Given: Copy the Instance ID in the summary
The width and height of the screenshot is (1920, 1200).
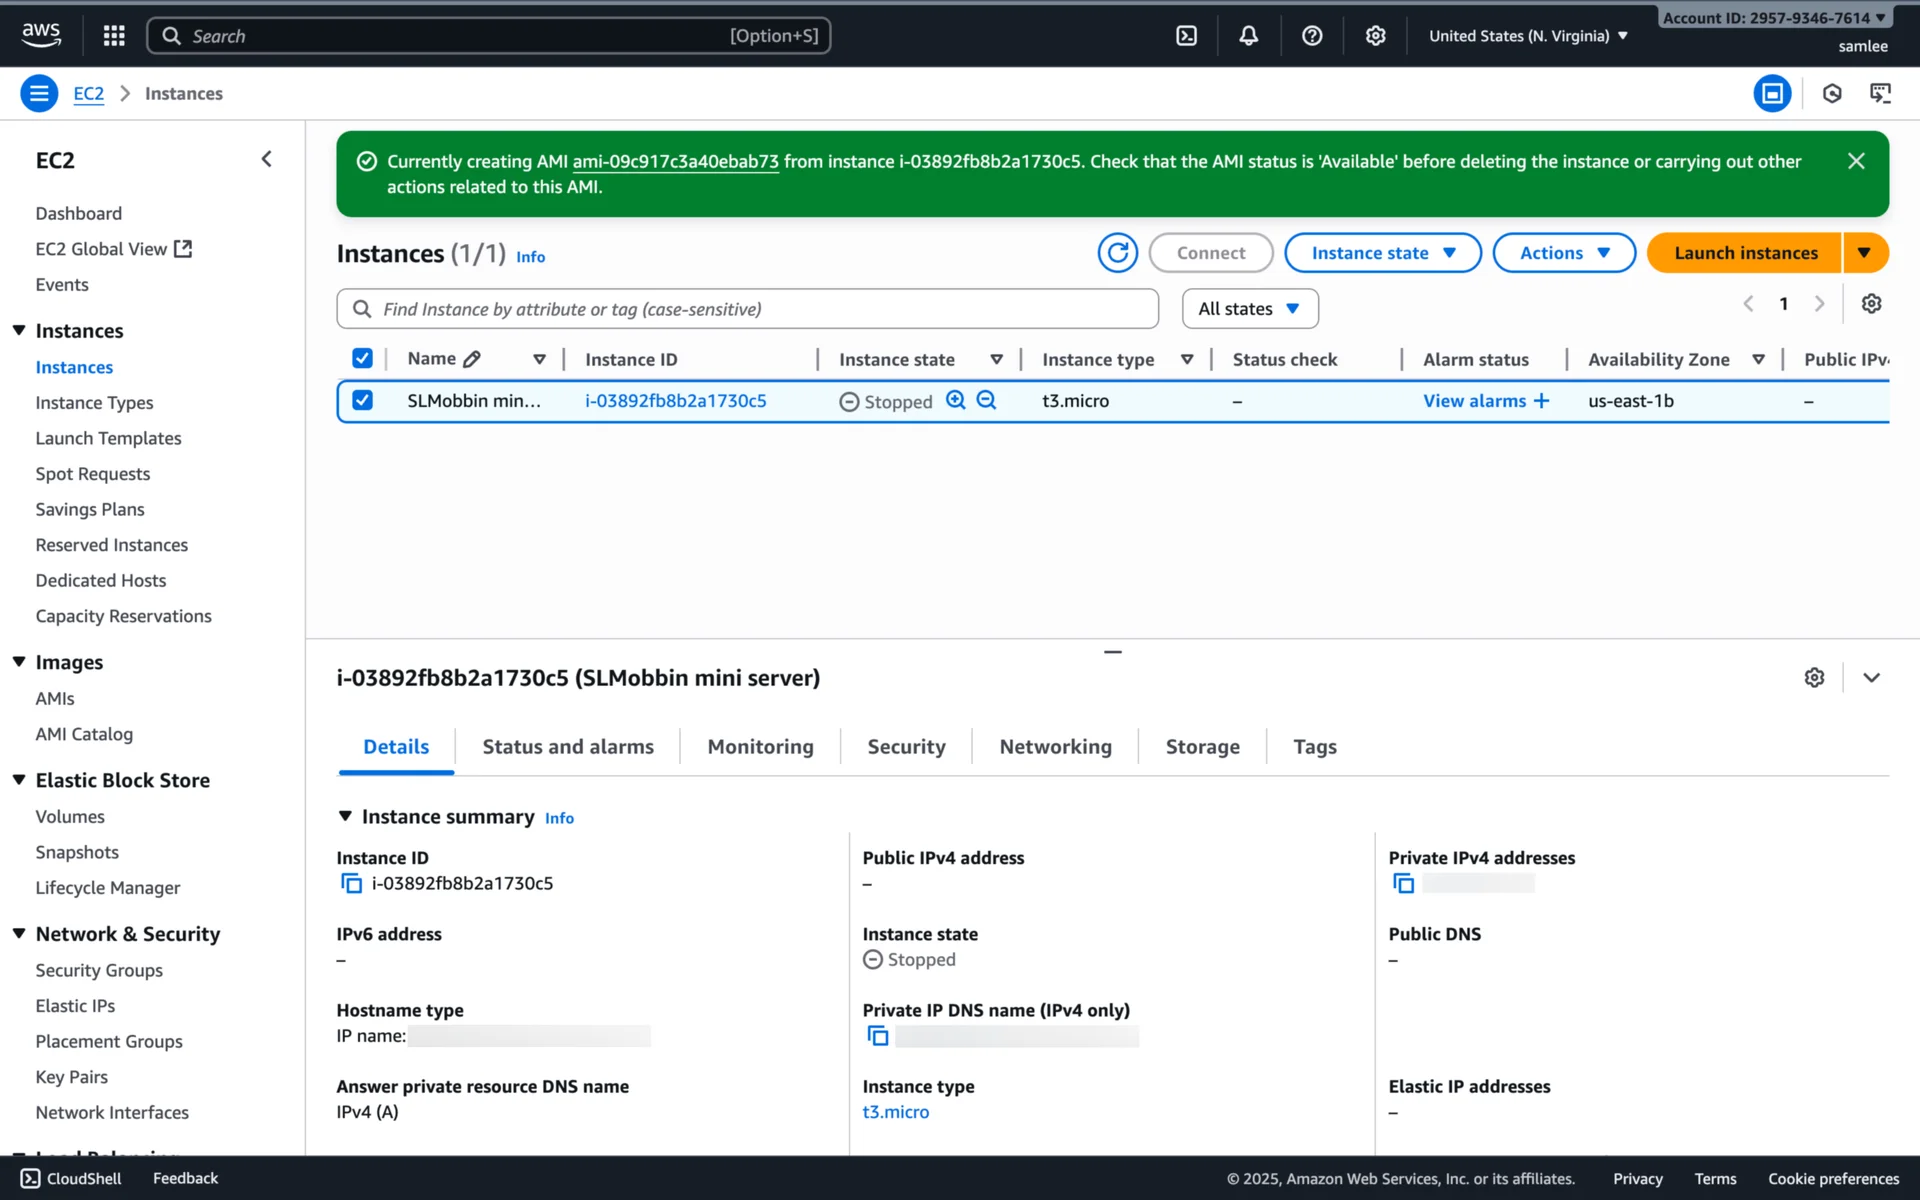Looking at the screenshot, I should [352, 883].
